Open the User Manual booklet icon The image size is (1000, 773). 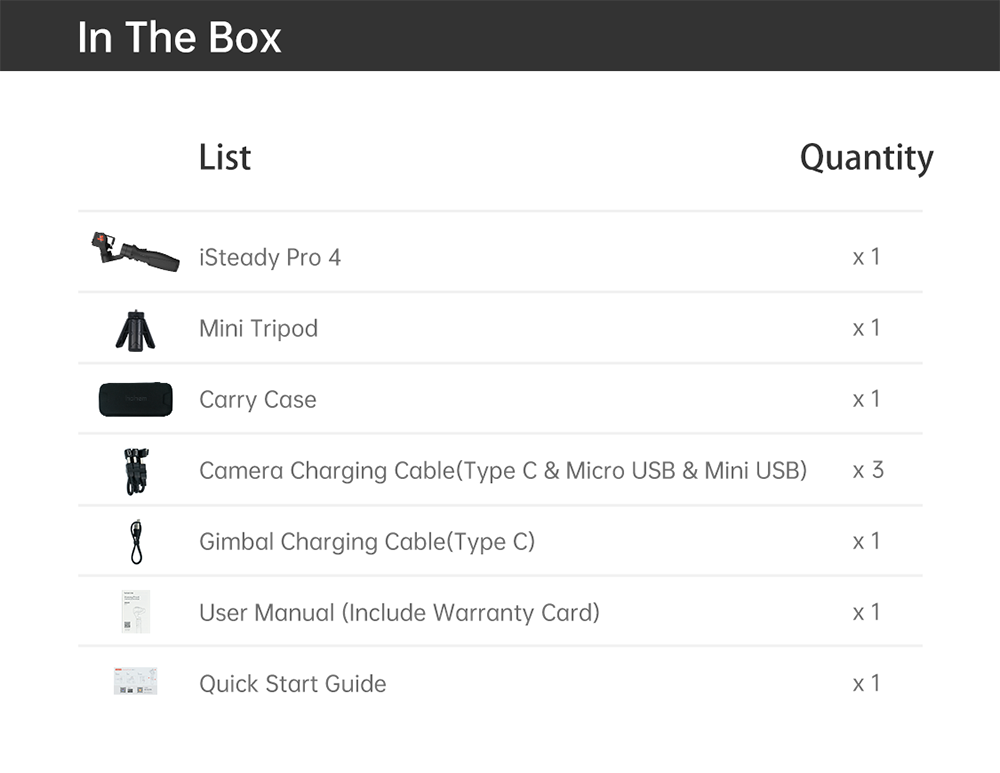[x=135, y=612]
